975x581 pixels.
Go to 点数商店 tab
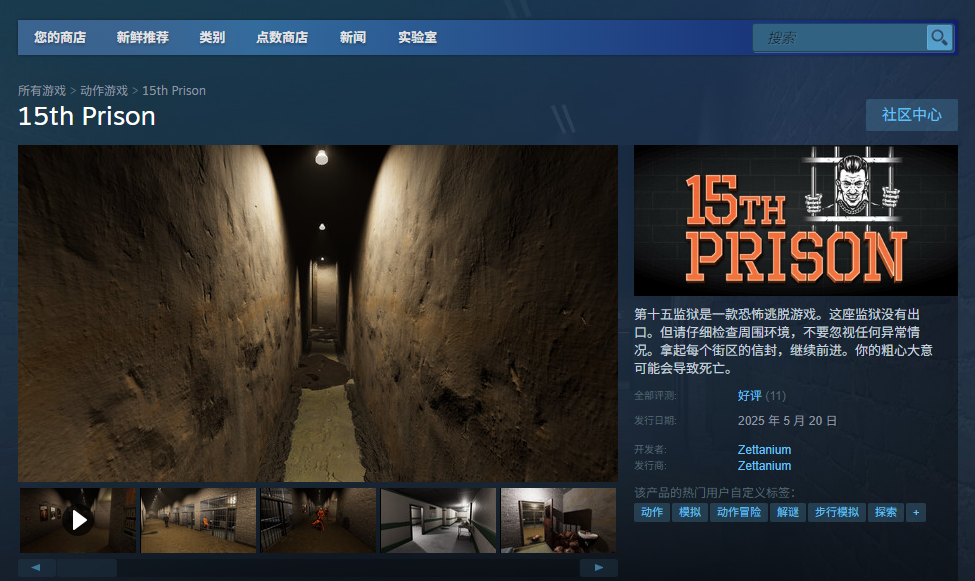(x=282, y=38)
